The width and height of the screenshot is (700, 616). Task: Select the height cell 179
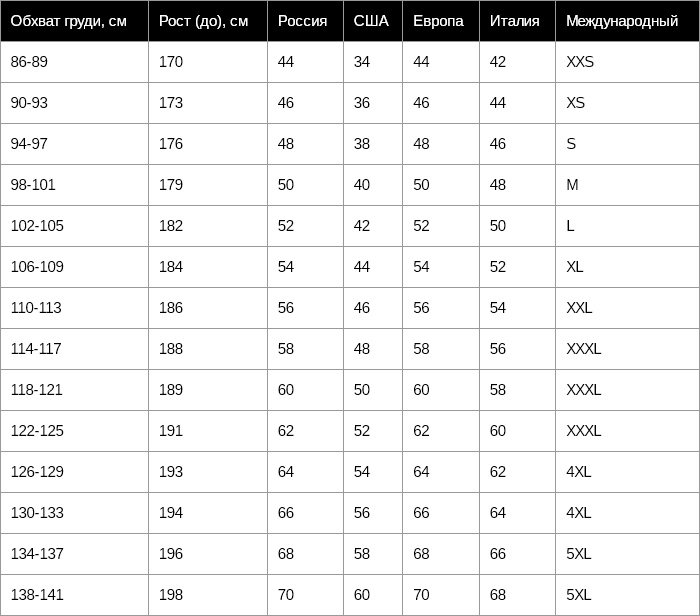(171, 185)
